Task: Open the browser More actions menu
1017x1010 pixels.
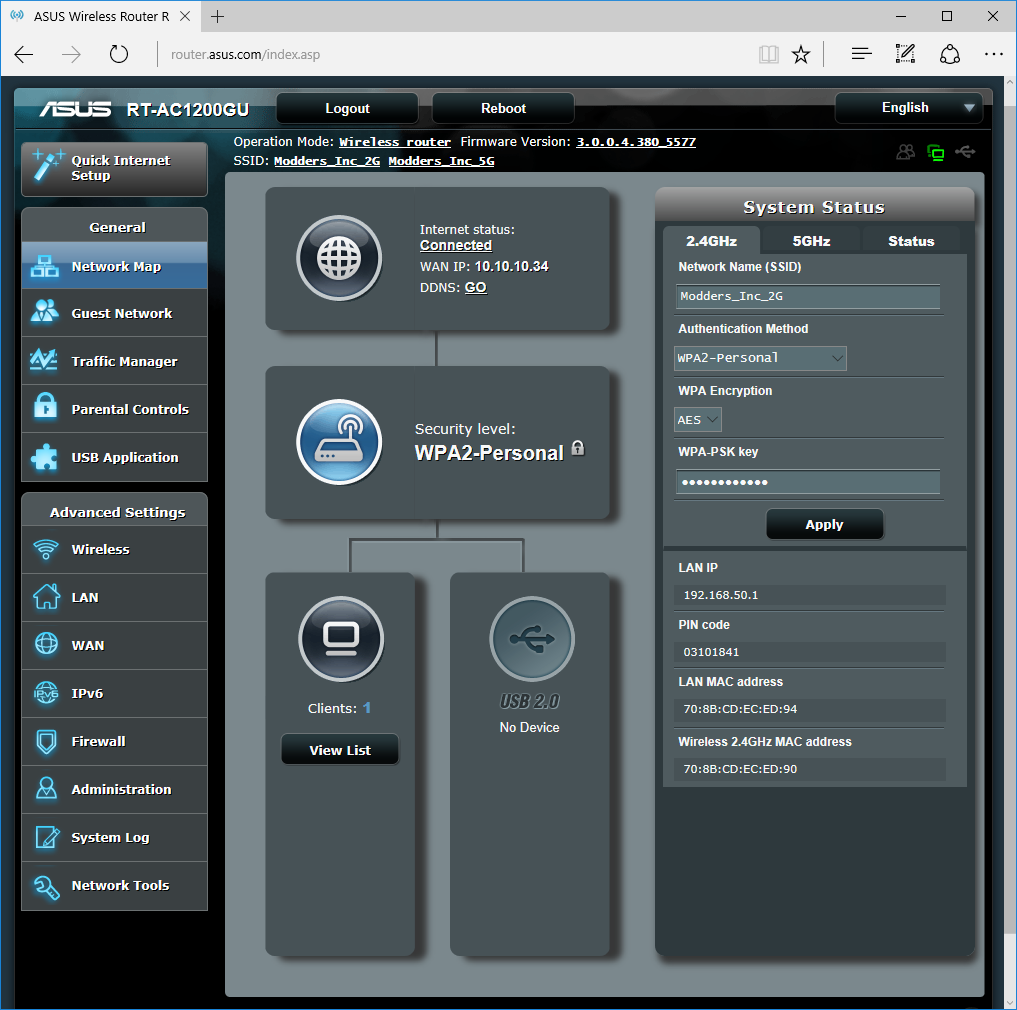Action: pos(994,54)
